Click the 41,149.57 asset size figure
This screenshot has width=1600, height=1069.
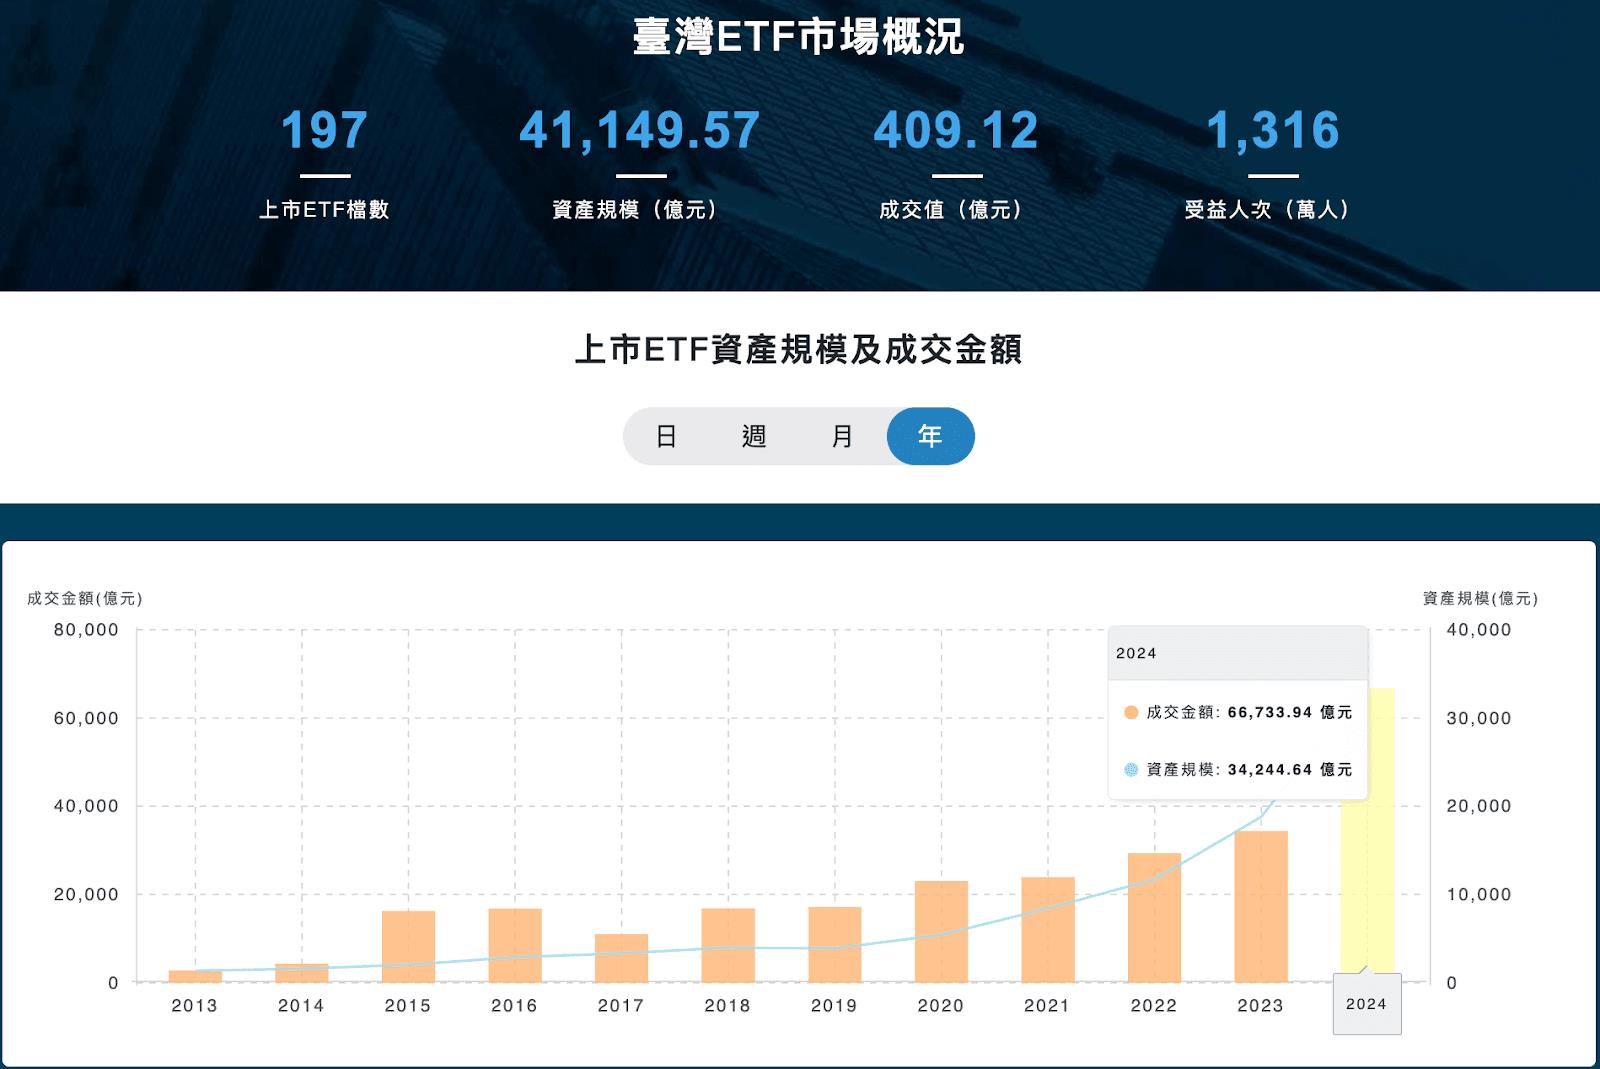640,130
